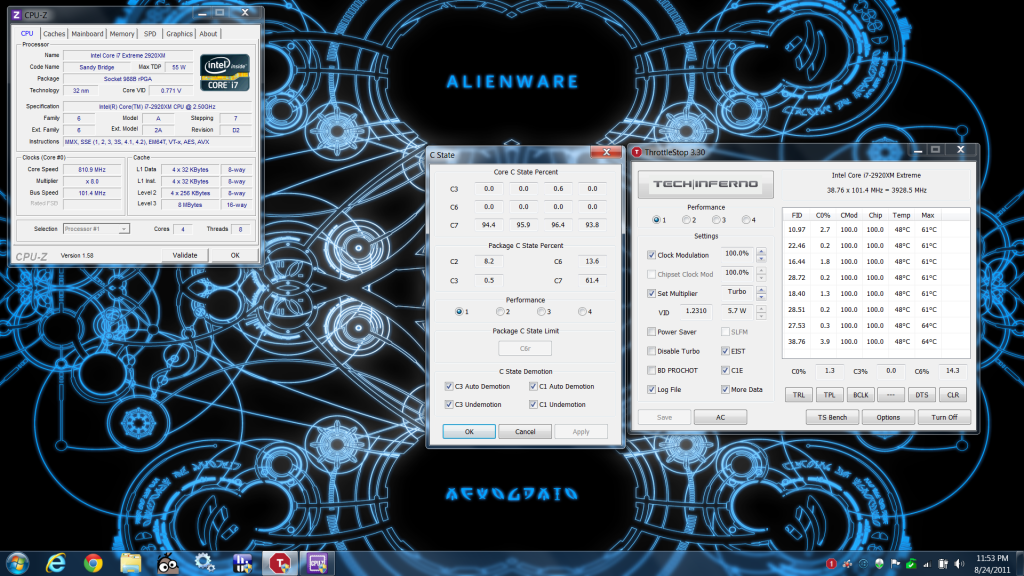Click the ThrottleStop title bar app icon

click(x=636, y=152)
